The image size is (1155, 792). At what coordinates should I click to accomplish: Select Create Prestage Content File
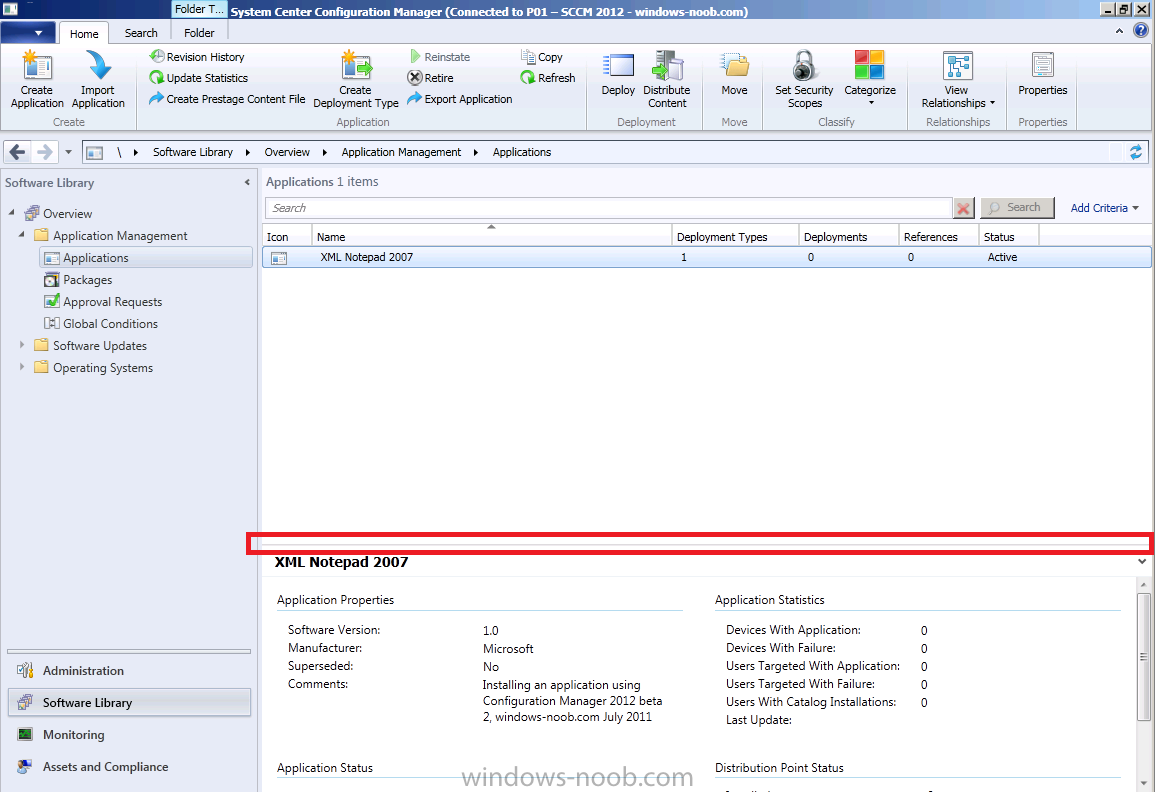227,99
